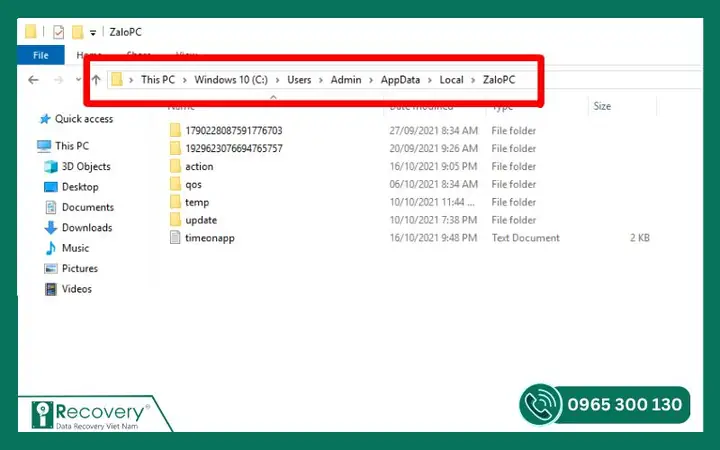Expand chevron after Admin breadcrumb

click(371, 80)
